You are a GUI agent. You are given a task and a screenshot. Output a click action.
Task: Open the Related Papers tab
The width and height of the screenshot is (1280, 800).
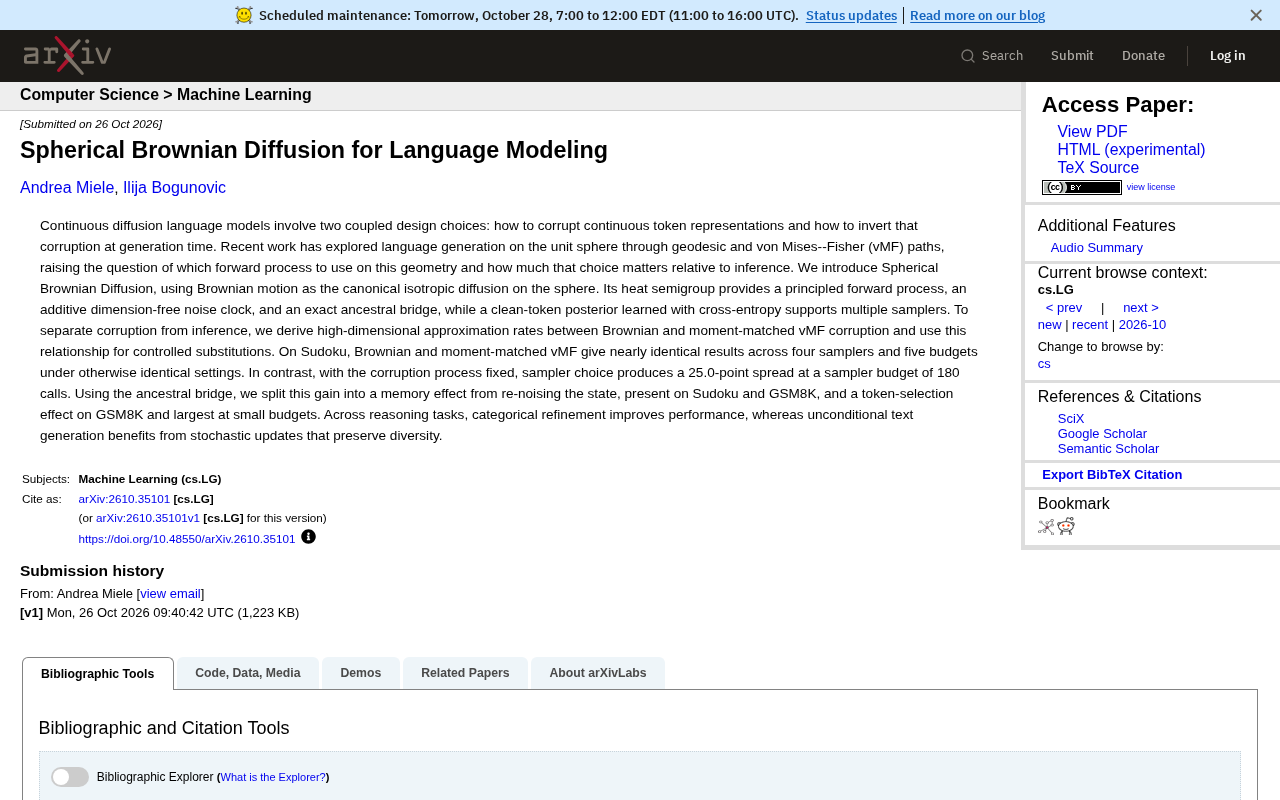(465, 673)
